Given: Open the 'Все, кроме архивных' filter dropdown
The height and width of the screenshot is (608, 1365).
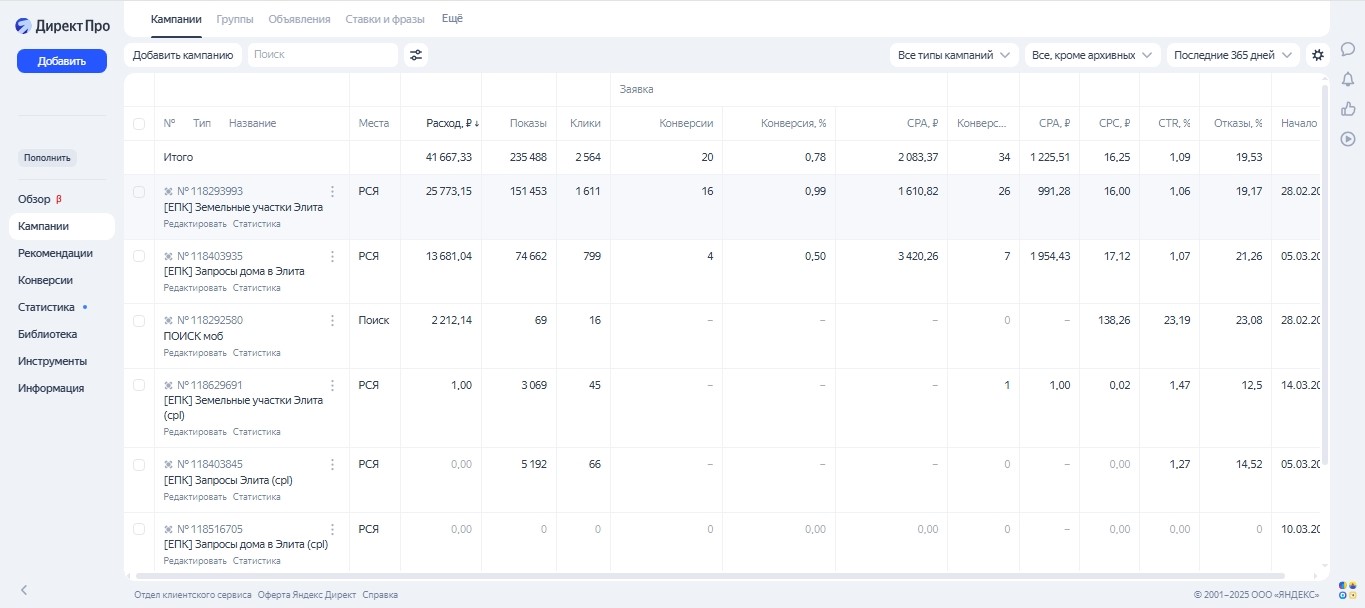Looking at the screenshot, I should click(1091, 55).
